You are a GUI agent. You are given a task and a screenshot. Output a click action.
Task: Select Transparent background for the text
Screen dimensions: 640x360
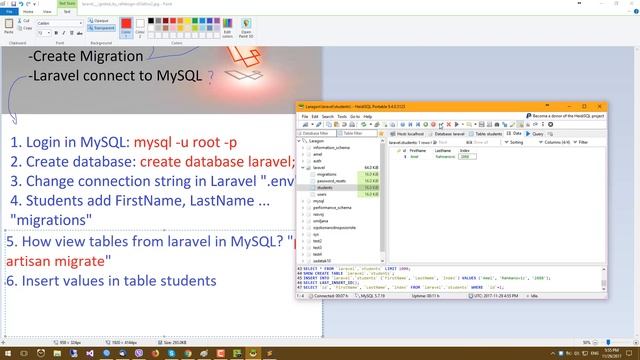tap(102, 28)
